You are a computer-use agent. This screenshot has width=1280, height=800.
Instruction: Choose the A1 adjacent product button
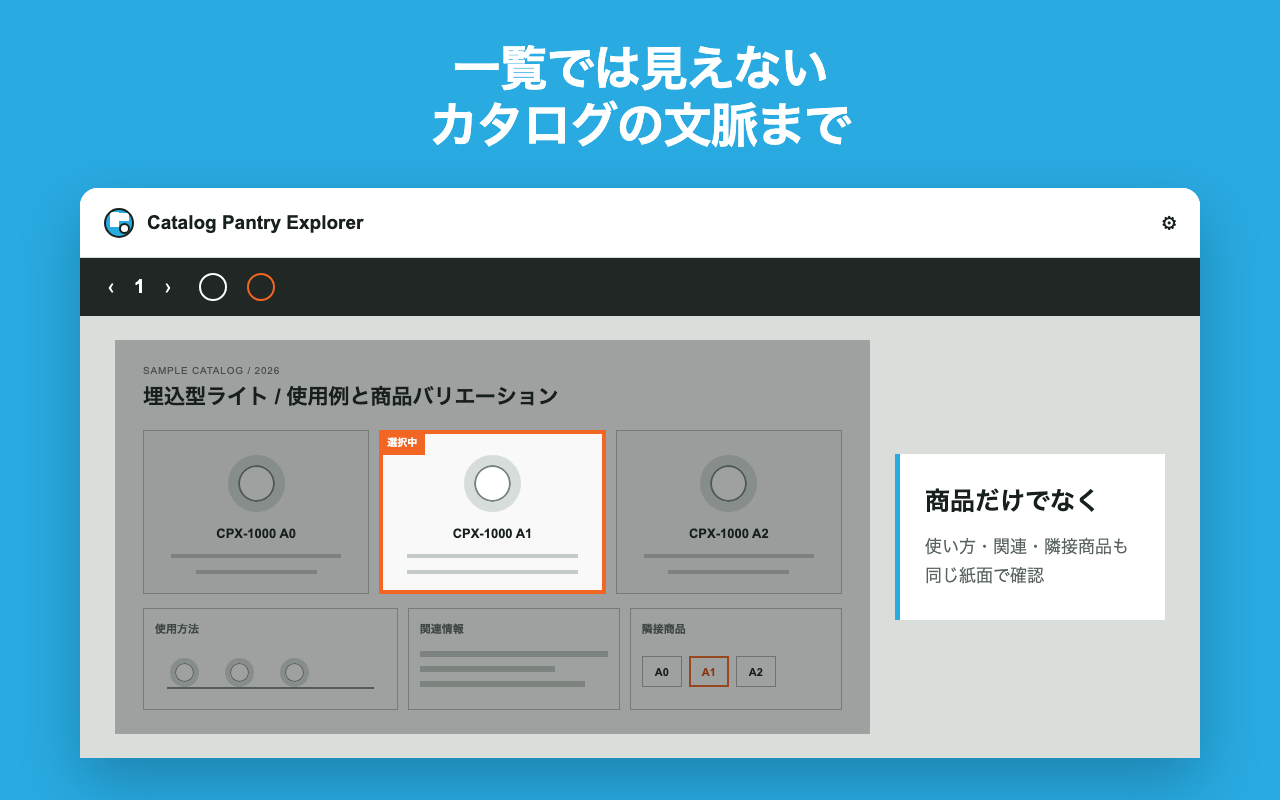[709, 672]
